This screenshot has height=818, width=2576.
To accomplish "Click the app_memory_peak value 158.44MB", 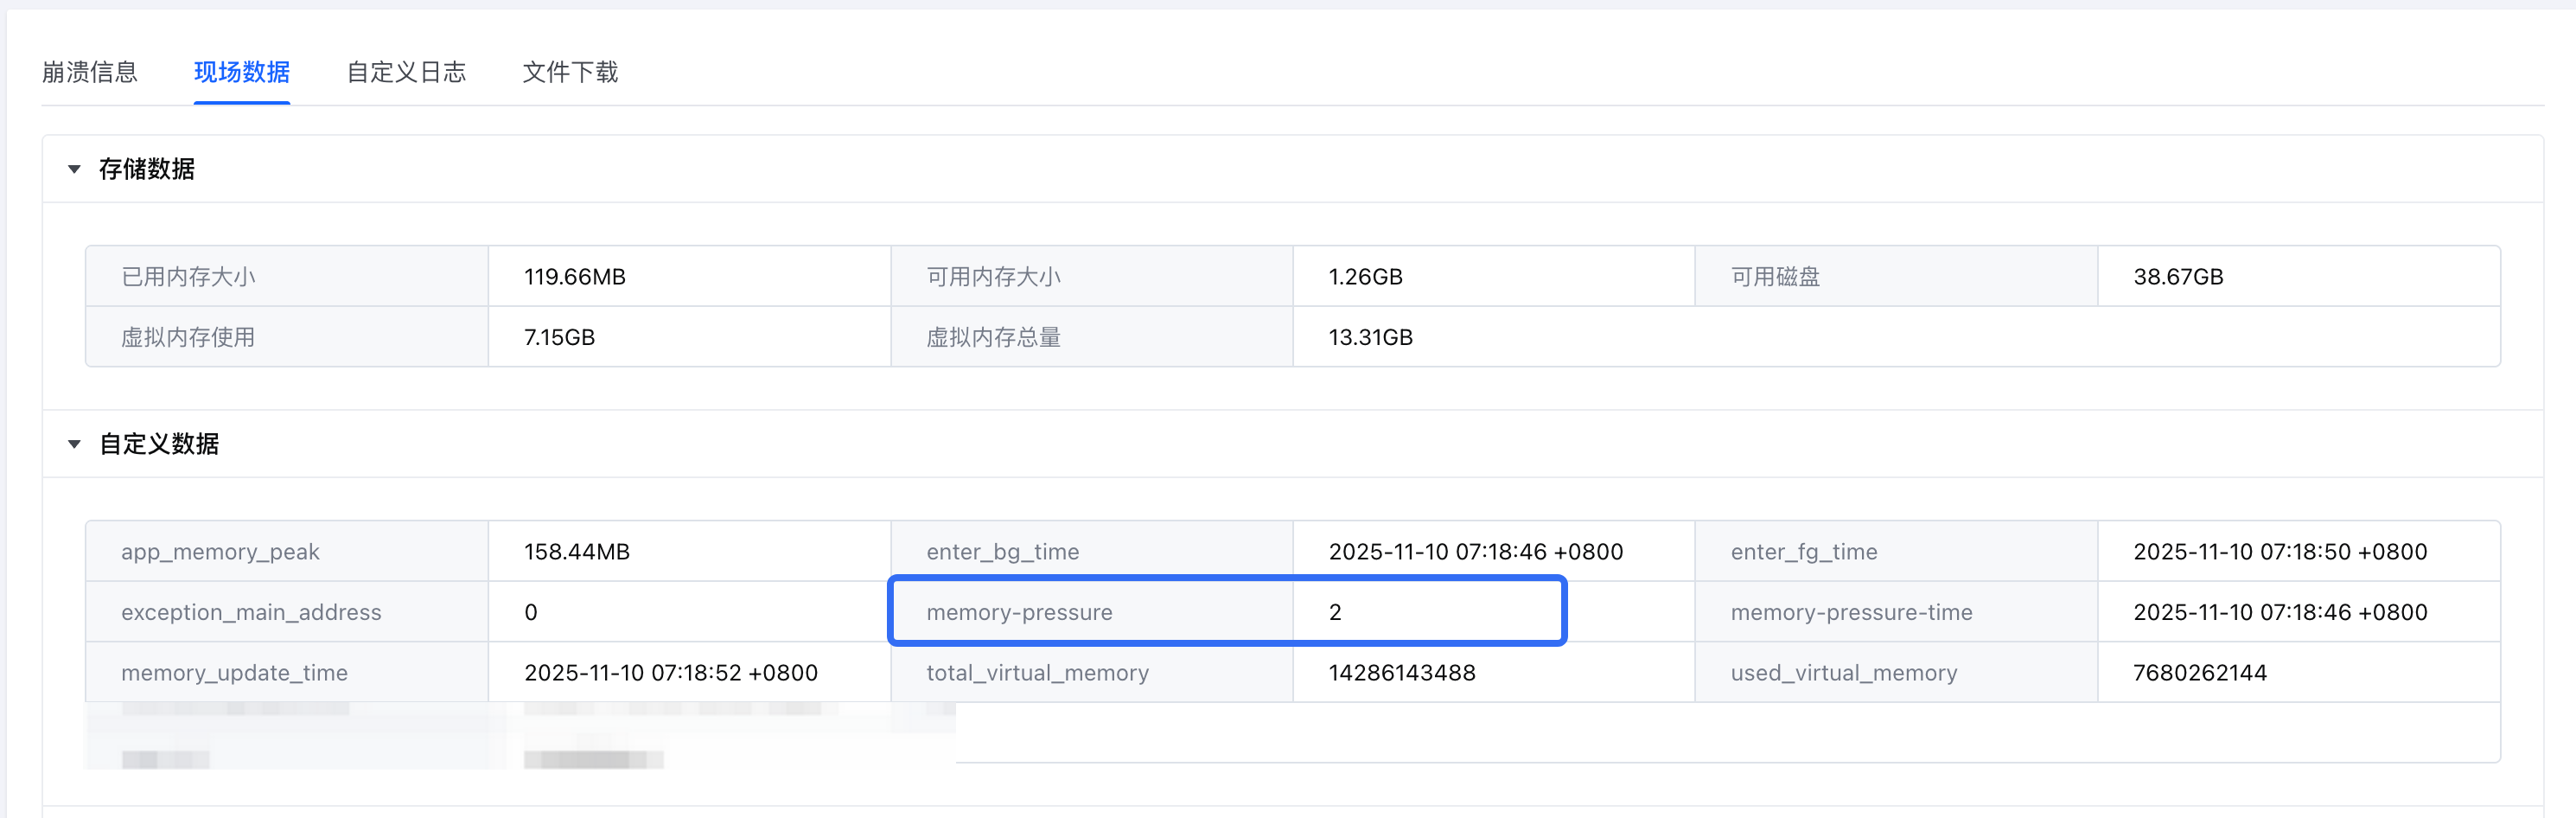I will (577, 552).
